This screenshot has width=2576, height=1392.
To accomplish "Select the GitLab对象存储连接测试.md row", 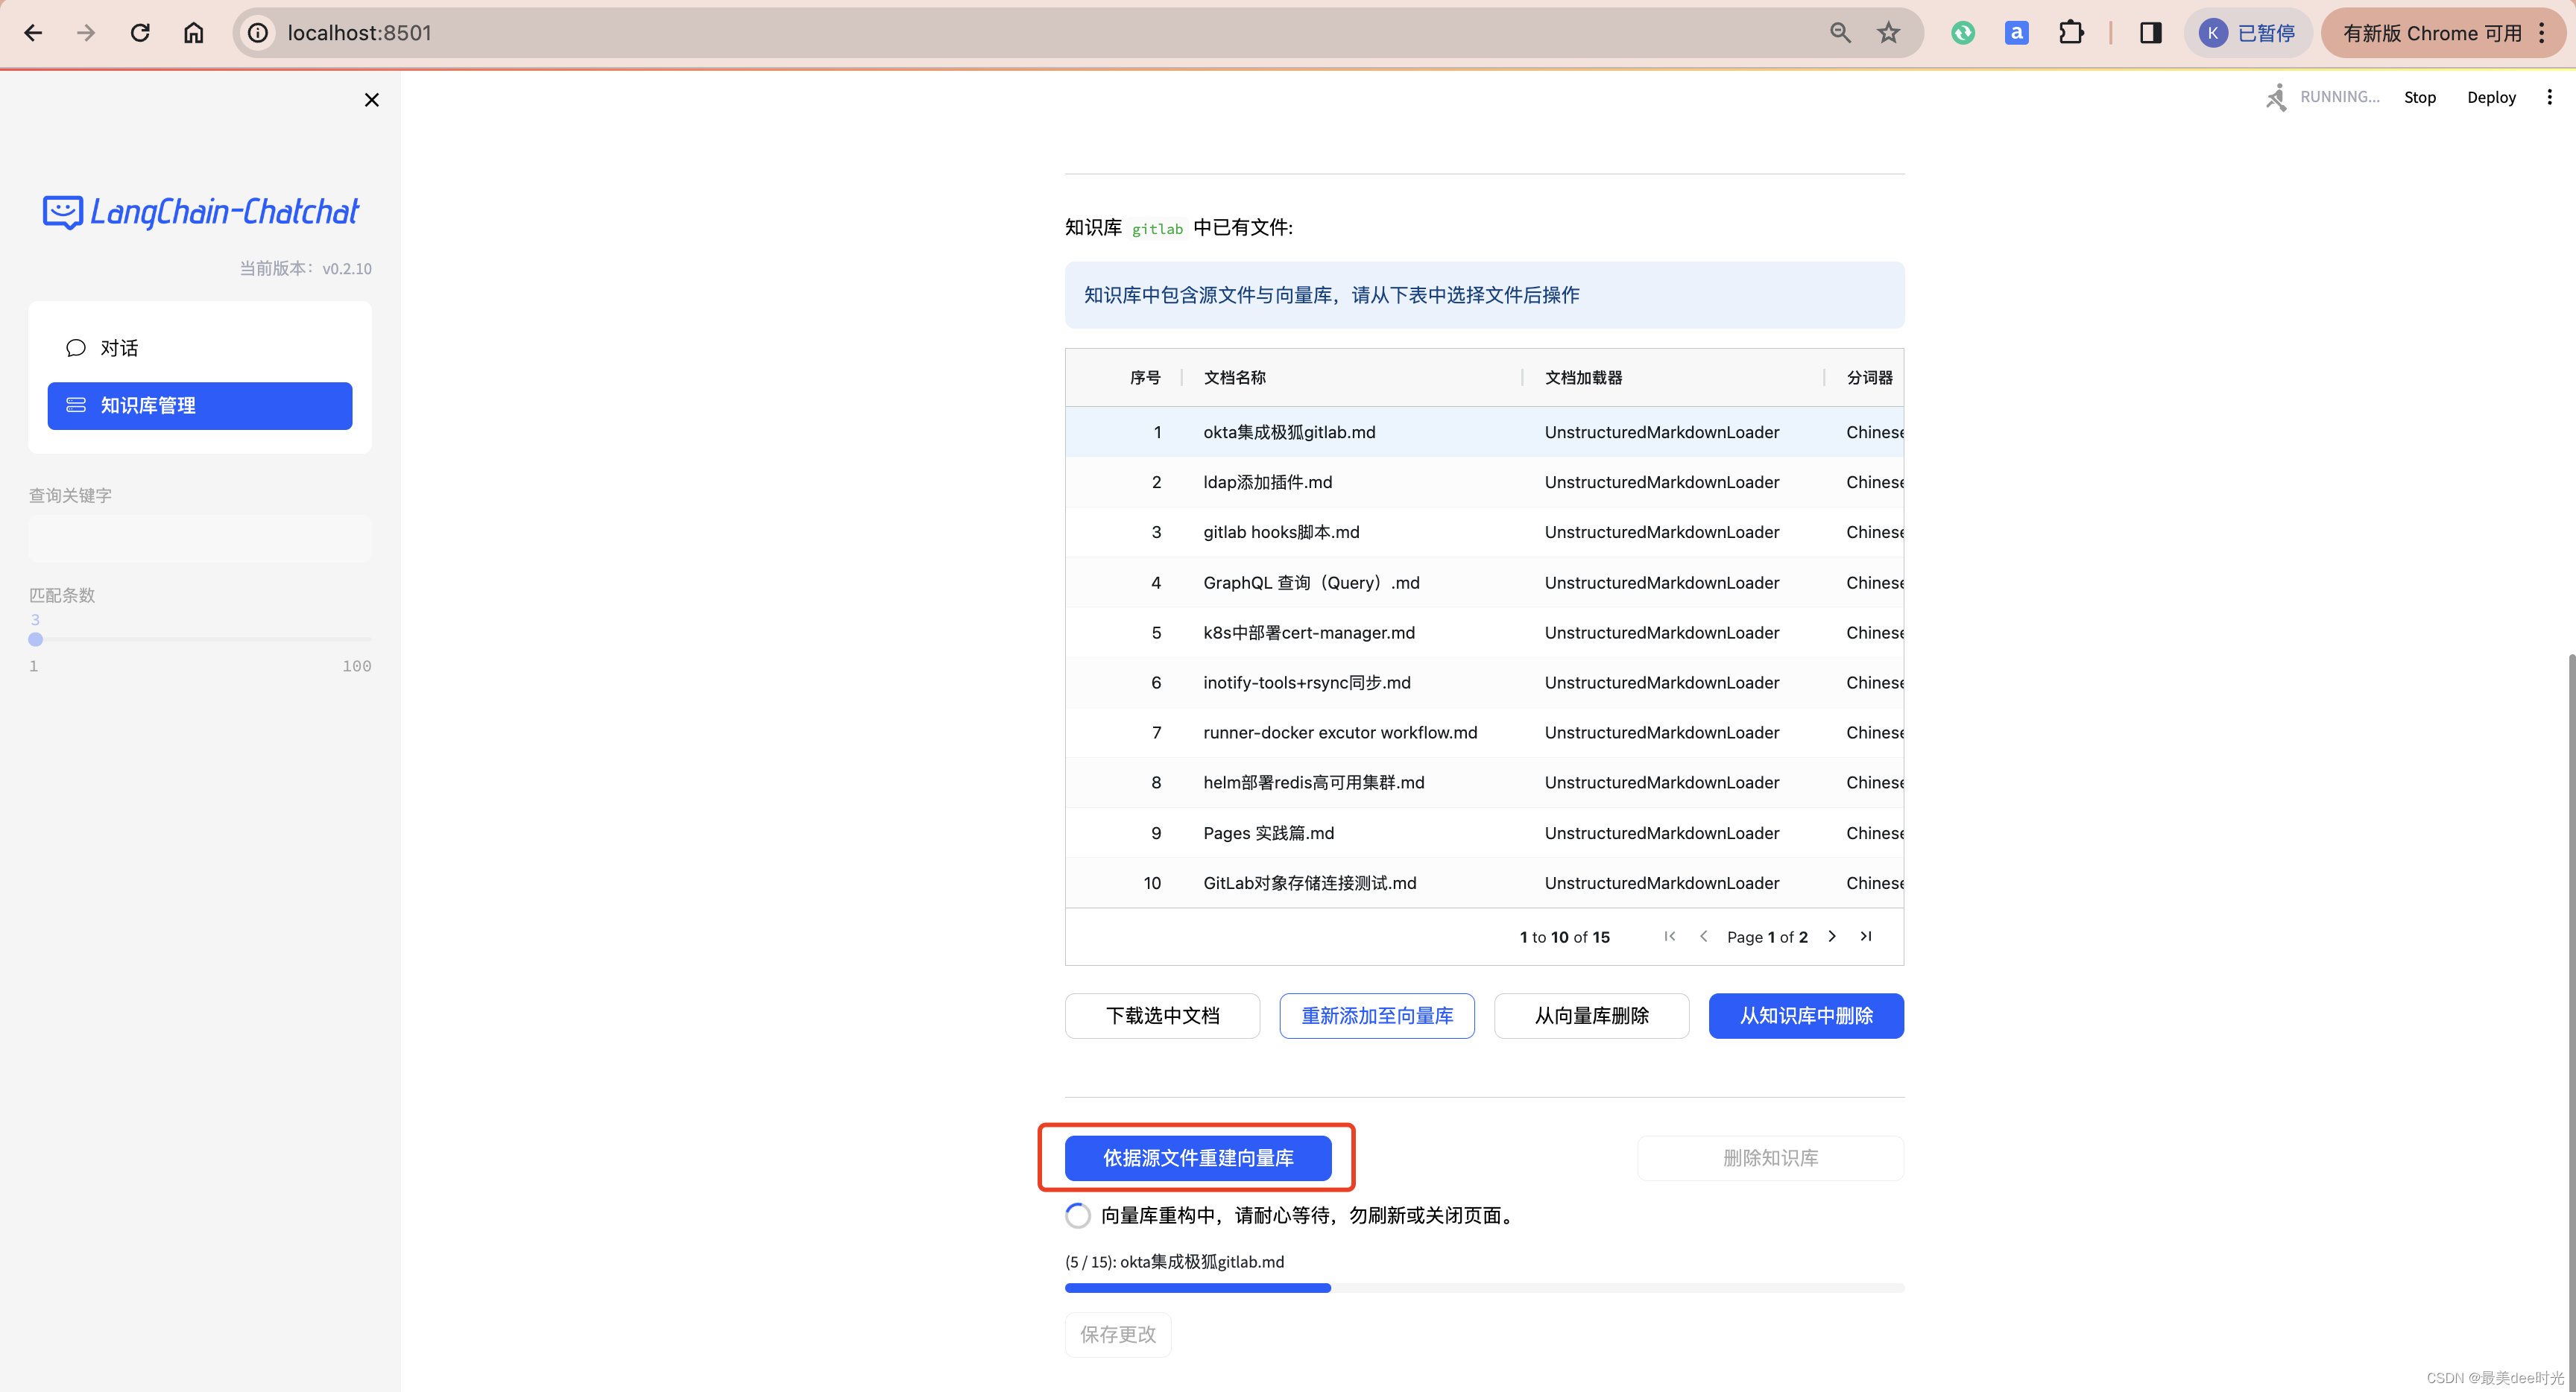I will [x=1484, y=883].
